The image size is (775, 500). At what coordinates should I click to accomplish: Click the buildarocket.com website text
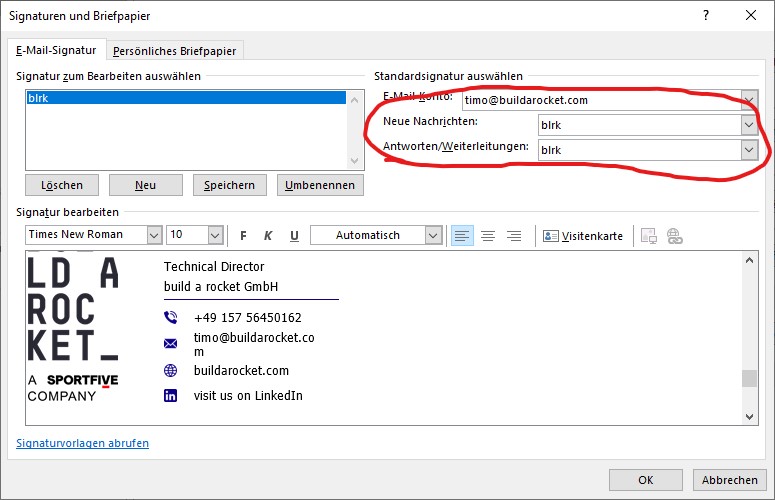241,371
